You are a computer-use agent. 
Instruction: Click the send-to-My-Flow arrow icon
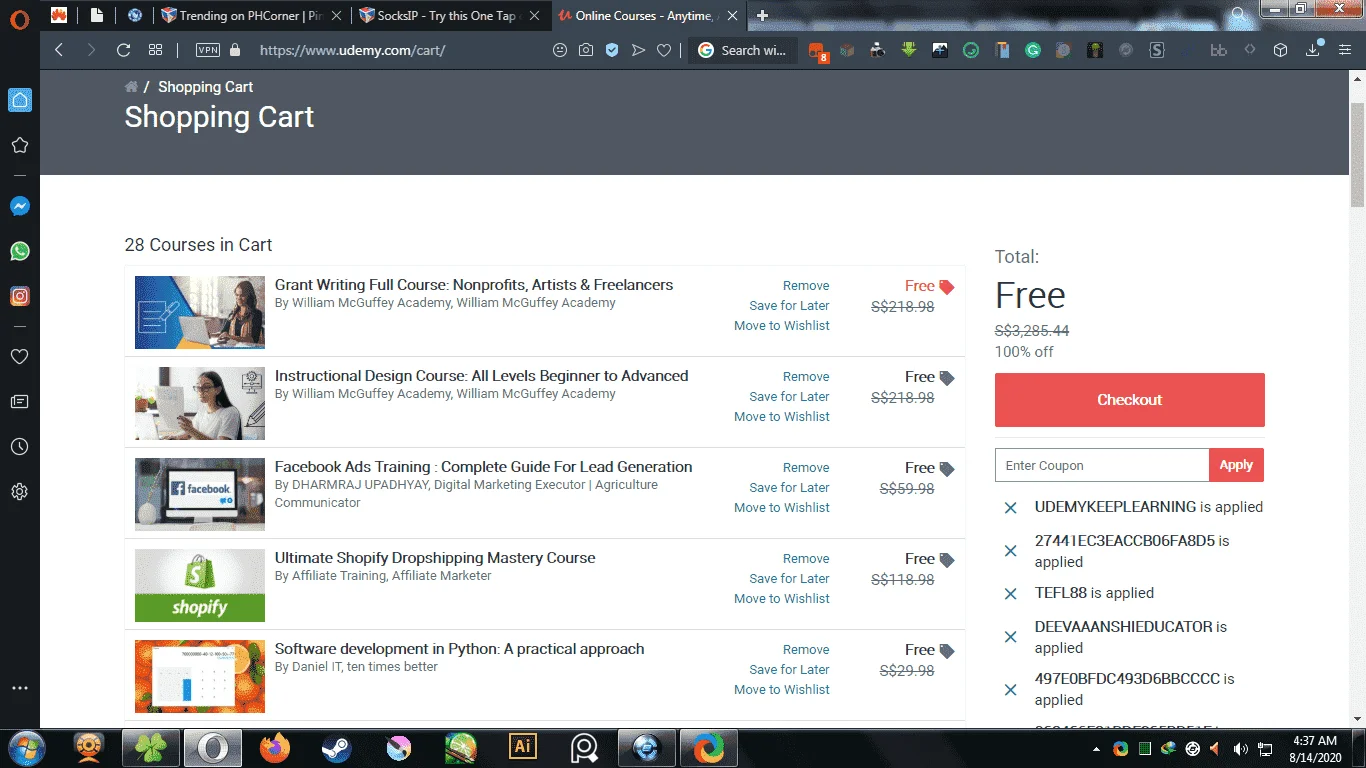tap(638, 50)
